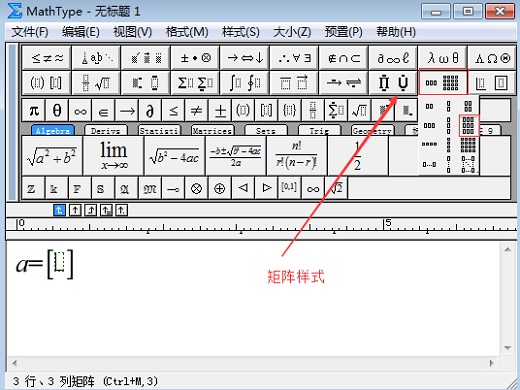520x390 pixels.
Task: Choose the 3x3 matrix template
Action: click(x=469, y=125)
